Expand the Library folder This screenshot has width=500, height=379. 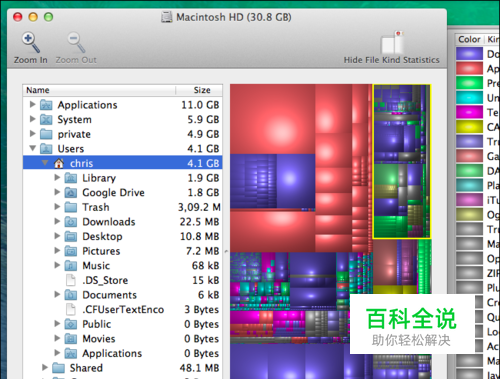point(57,177)
